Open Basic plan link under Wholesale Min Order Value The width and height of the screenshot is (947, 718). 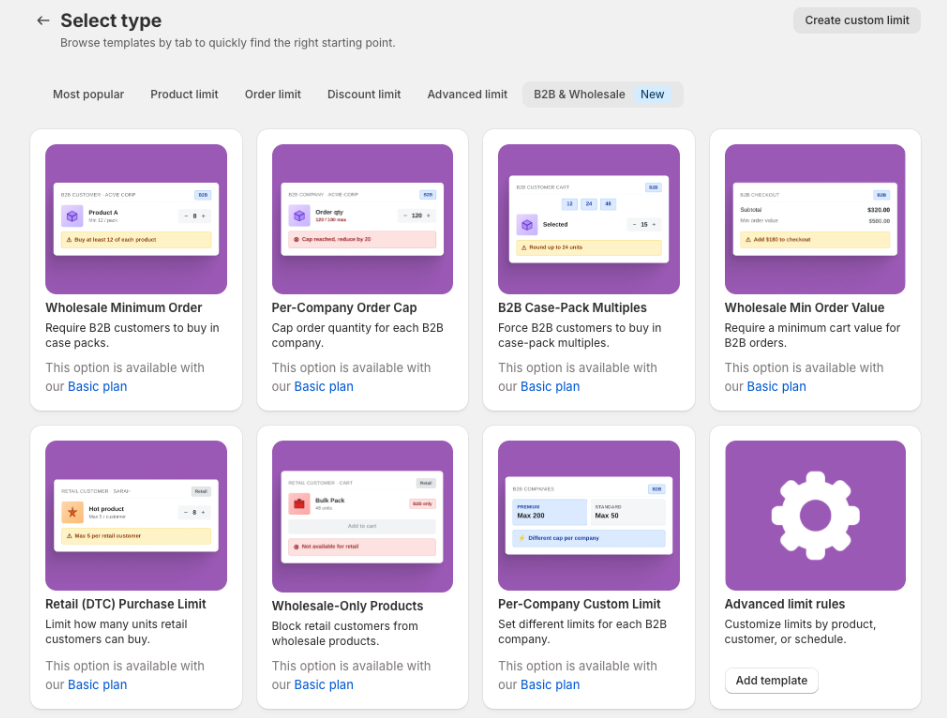(777, 386)
